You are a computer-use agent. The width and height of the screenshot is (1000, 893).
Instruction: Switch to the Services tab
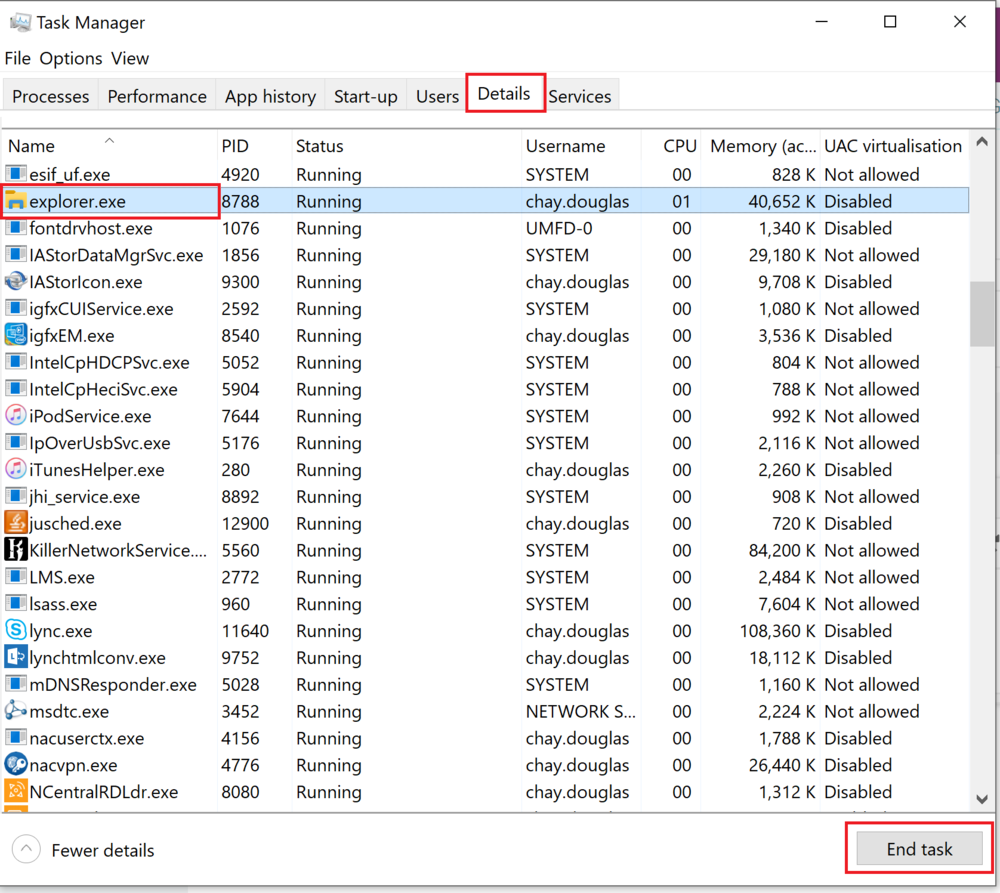coord(580,96)
